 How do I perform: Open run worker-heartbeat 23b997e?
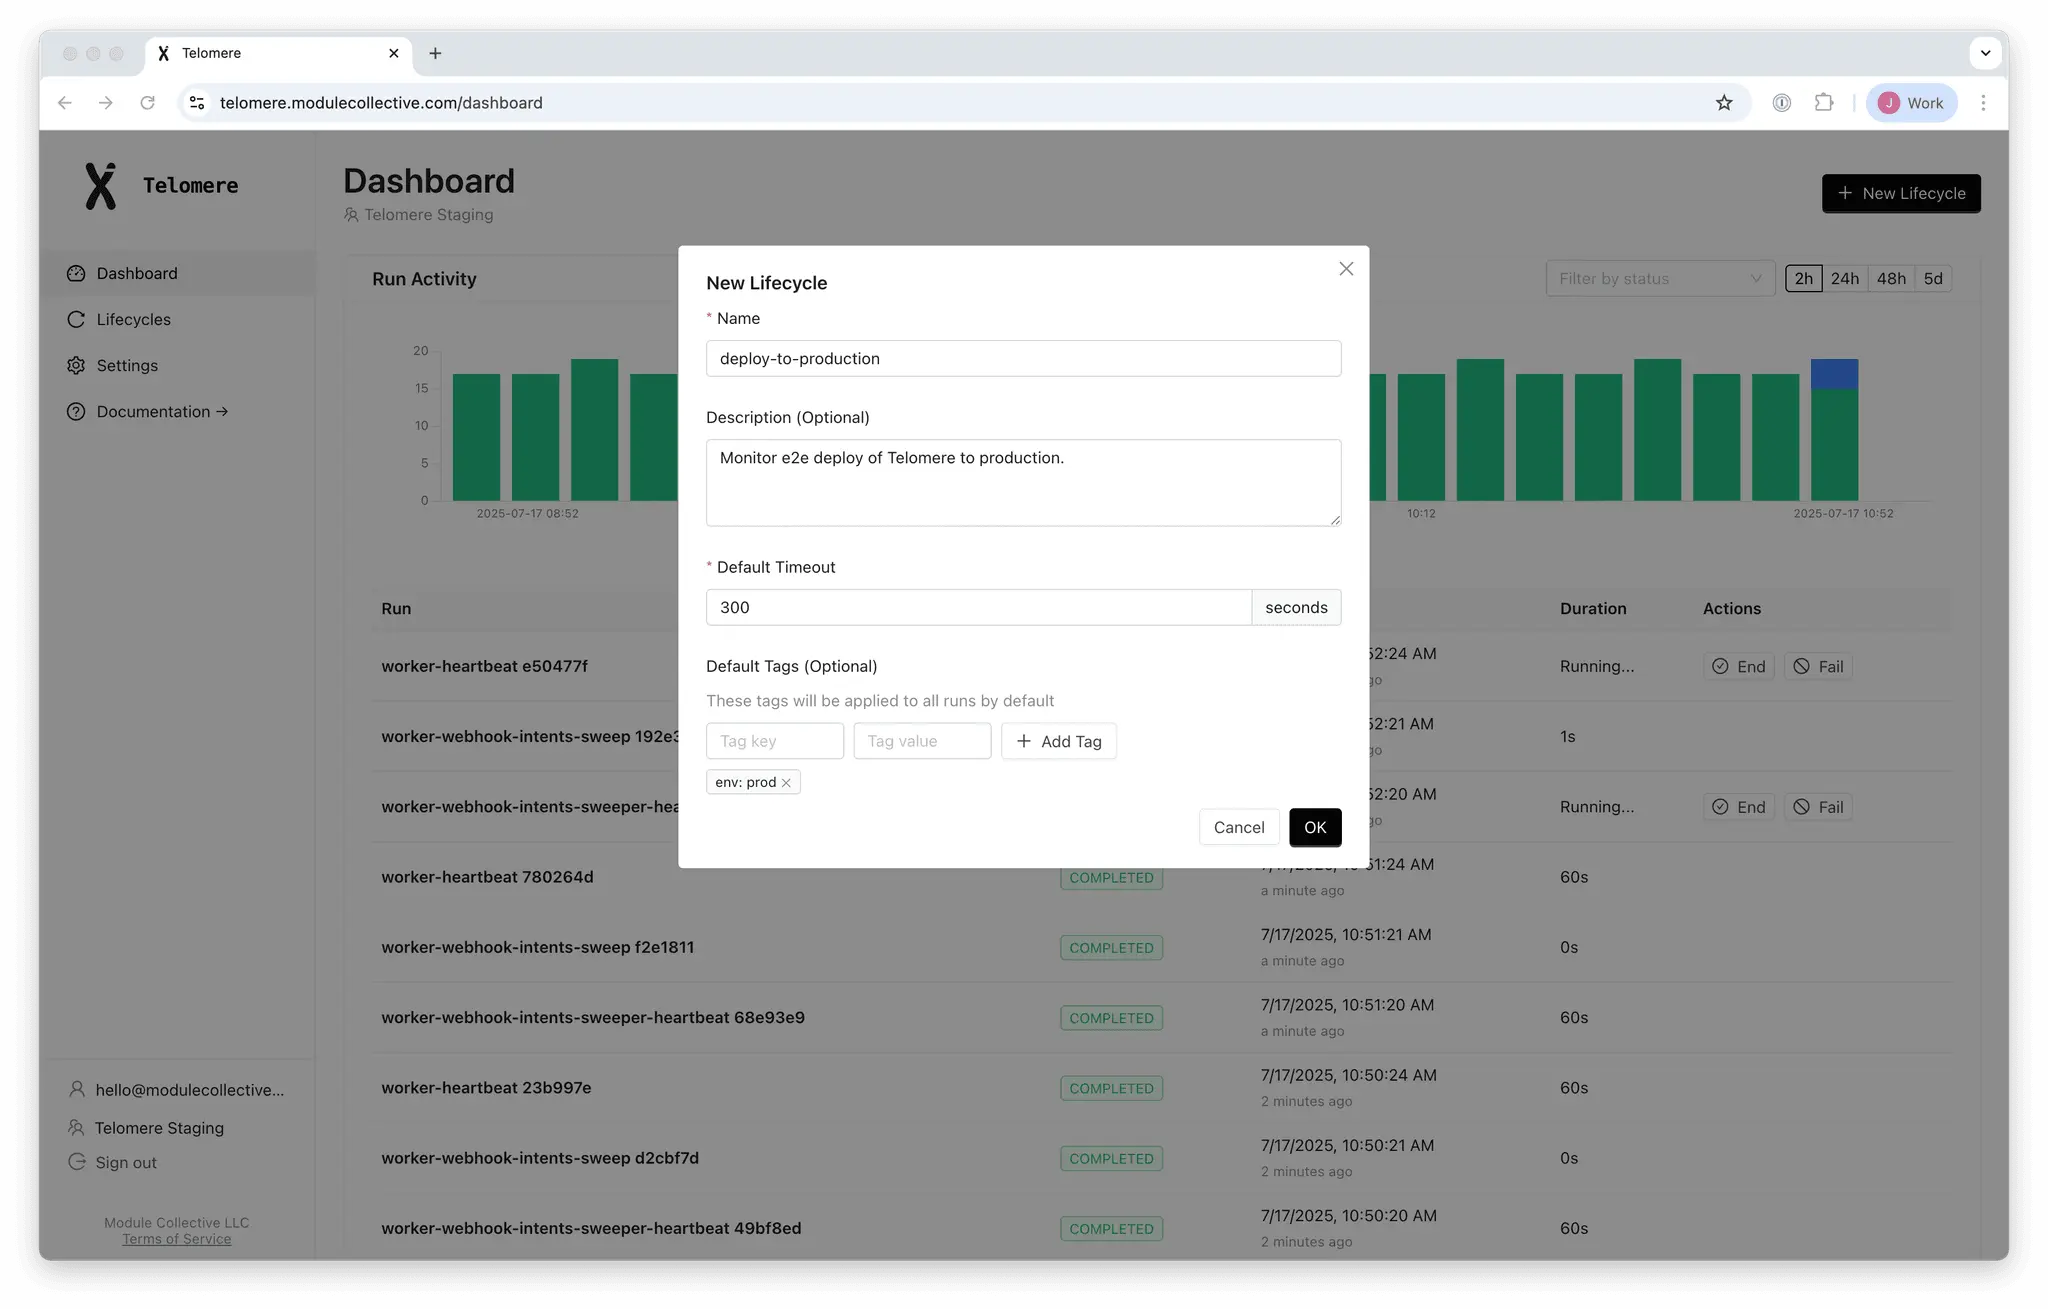[486, 1088]
